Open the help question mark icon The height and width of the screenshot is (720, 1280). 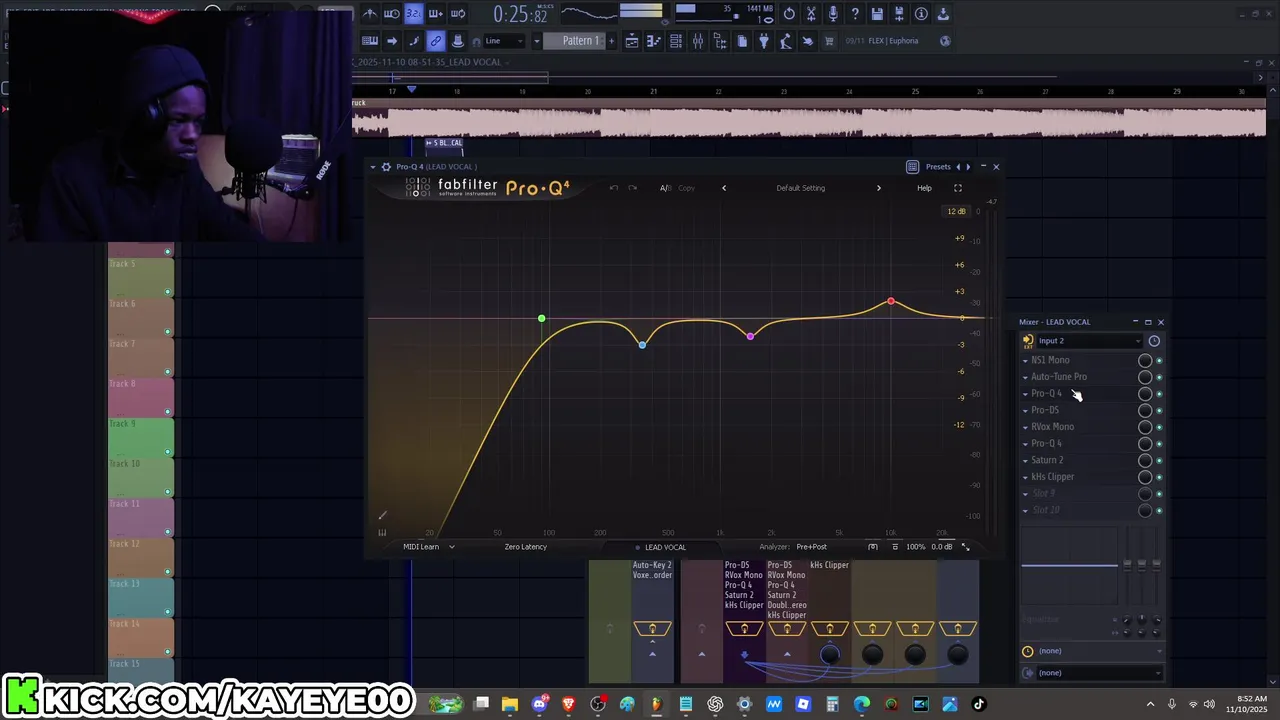click(855, 14)
